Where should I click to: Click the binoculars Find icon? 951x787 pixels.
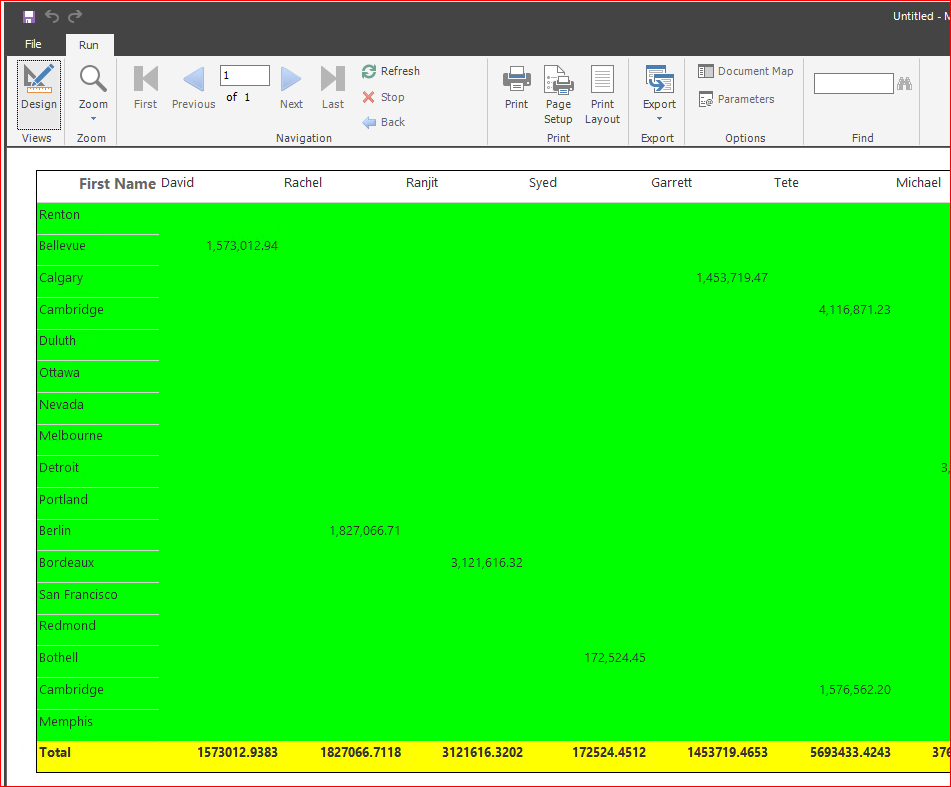point(905,84)
